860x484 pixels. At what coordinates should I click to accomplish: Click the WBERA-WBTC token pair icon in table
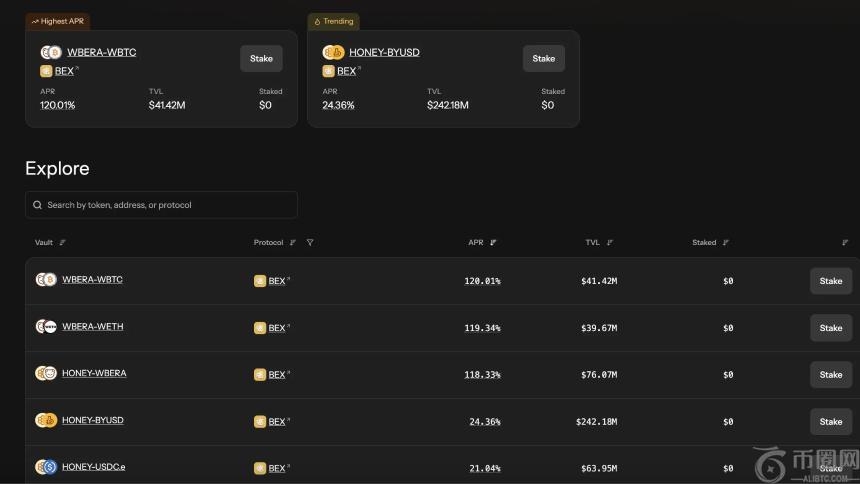coord(46,280)
